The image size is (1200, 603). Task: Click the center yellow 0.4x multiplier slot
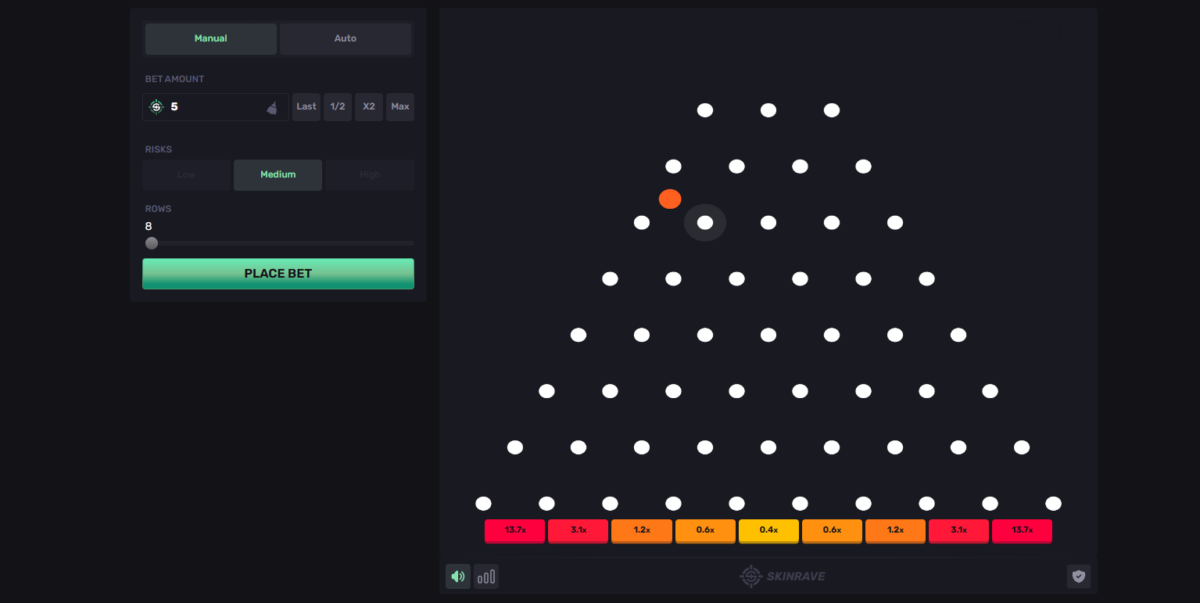click(768, 530)
